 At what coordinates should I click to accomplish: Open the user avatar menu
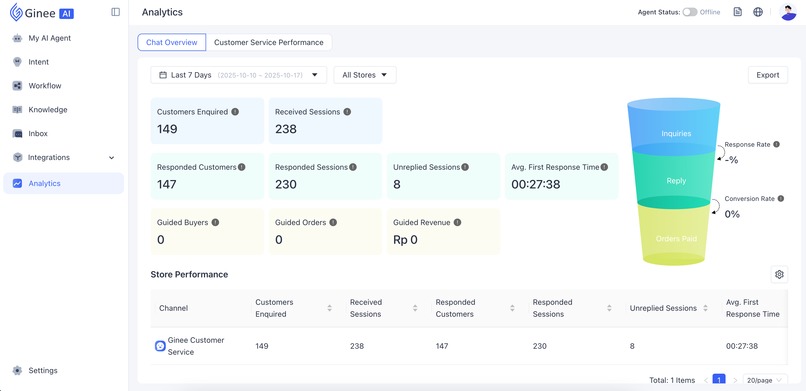point(788,12)
